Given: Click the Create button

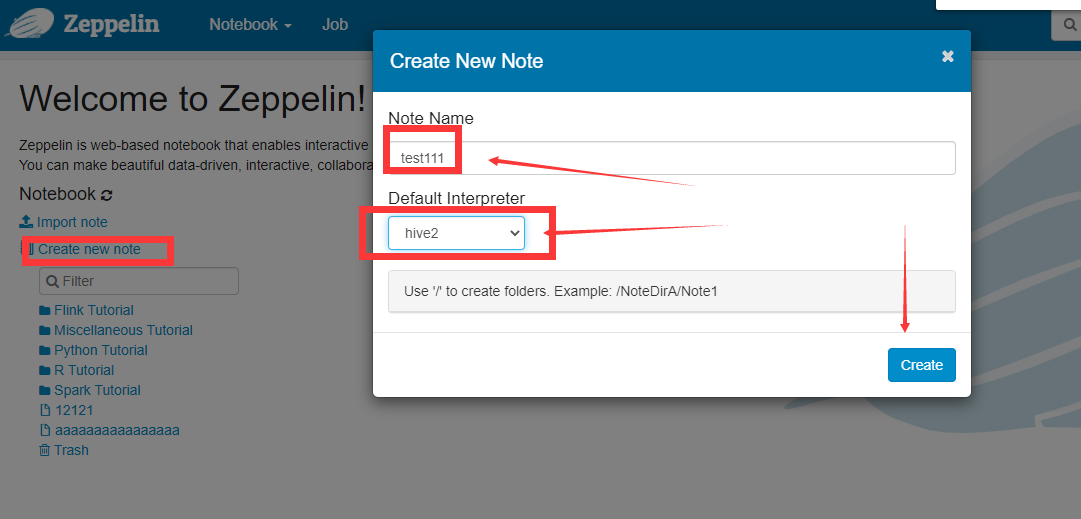Looking at the screenshot, I should [x=922, y=365].
